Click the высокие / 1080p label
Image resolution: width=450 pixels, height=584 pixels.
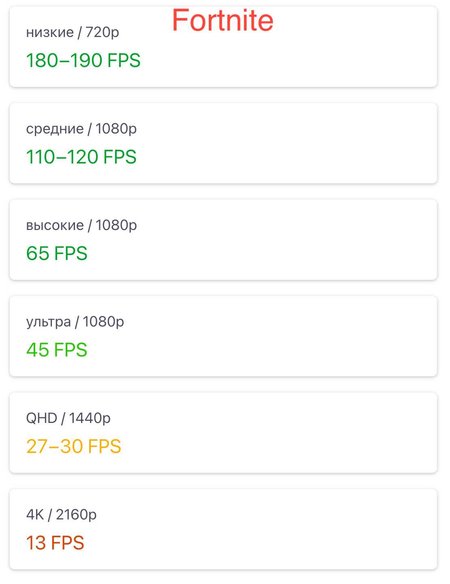point(81,225)
